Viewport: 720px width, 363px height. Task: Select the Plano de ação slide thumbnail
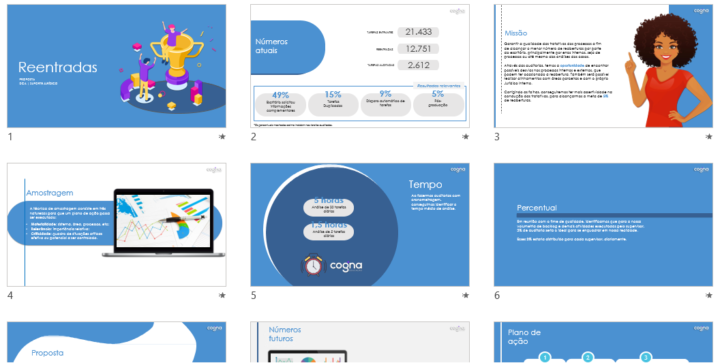603,342
